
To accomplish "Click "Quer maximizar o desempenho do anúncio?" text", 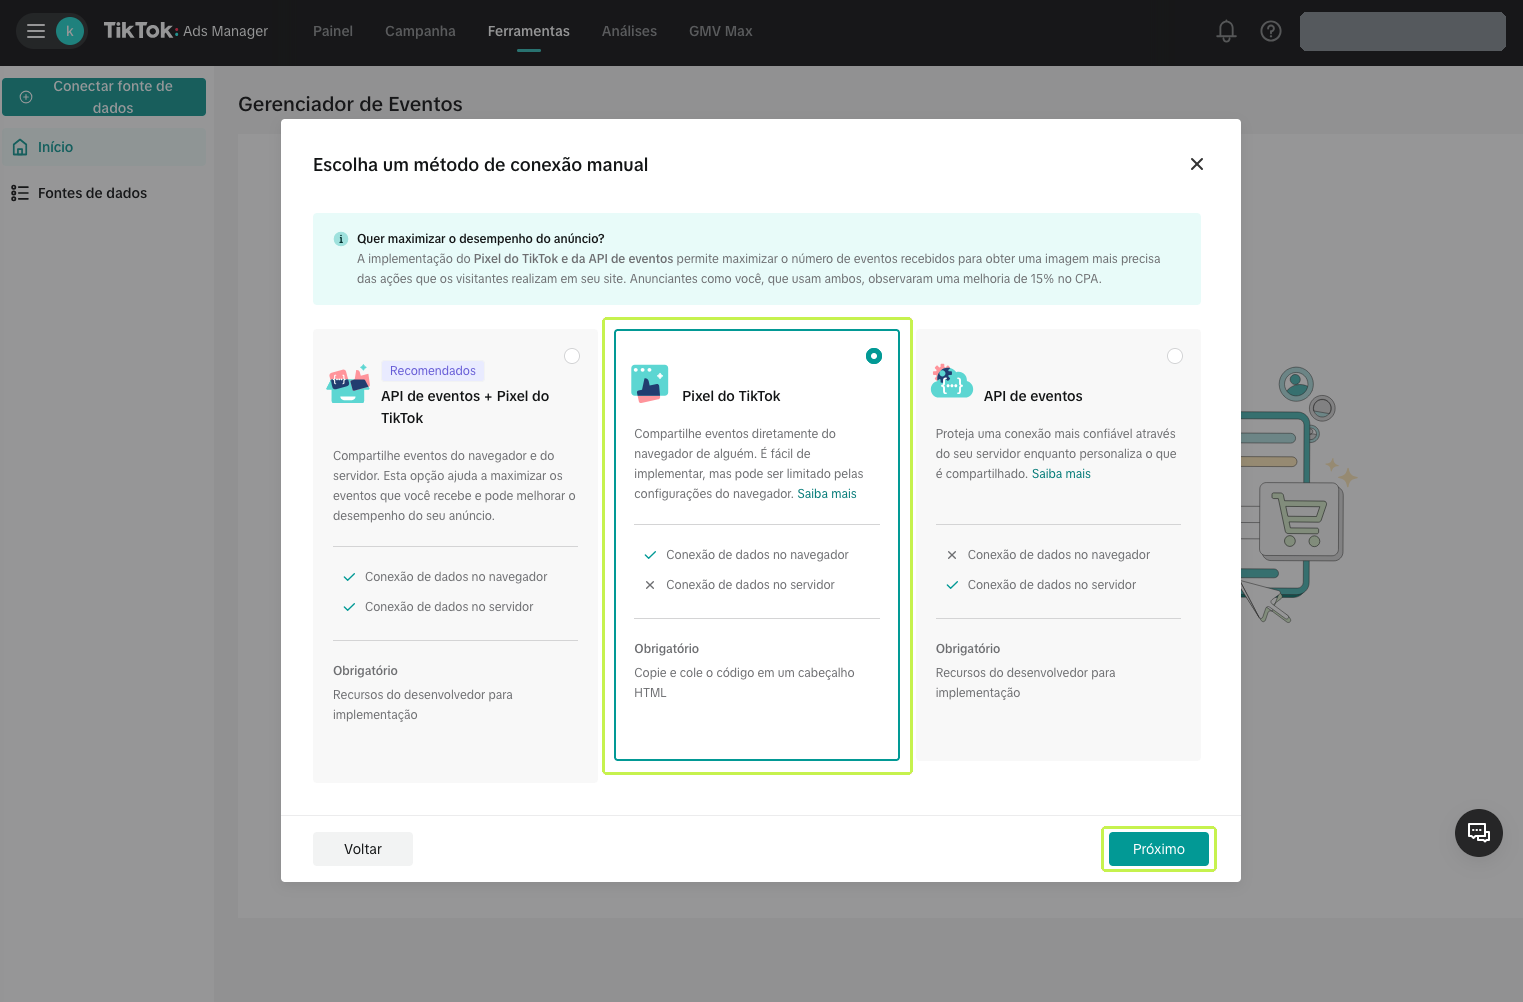I will 481,239.
